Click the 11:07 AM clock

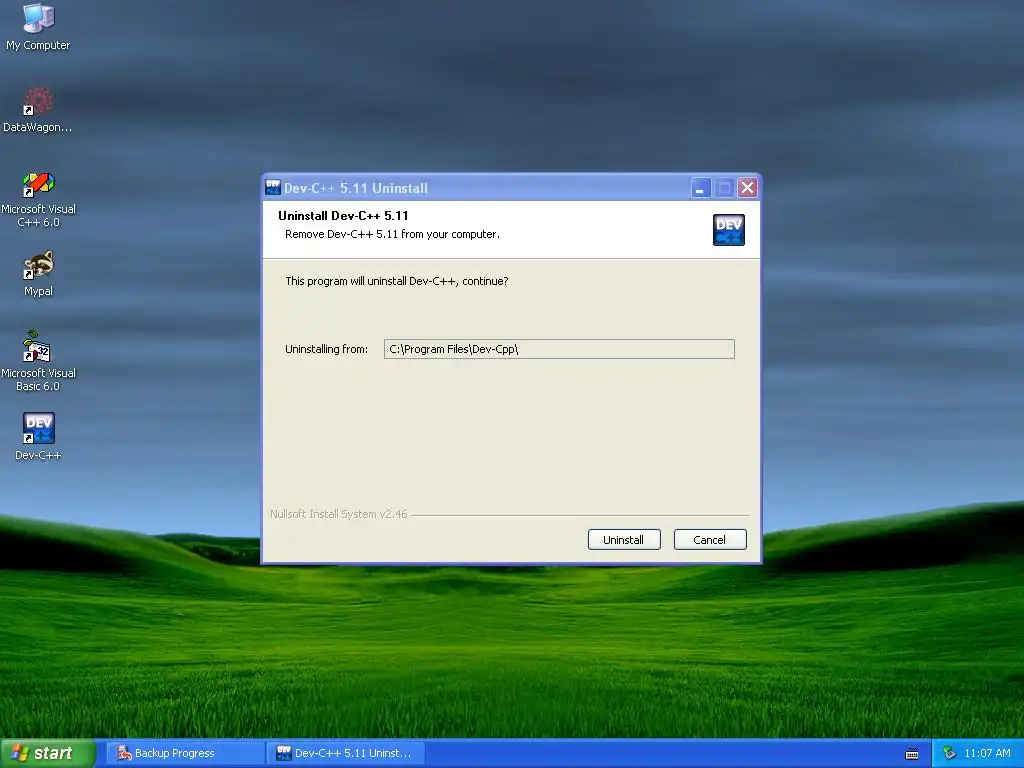point(987,753)
